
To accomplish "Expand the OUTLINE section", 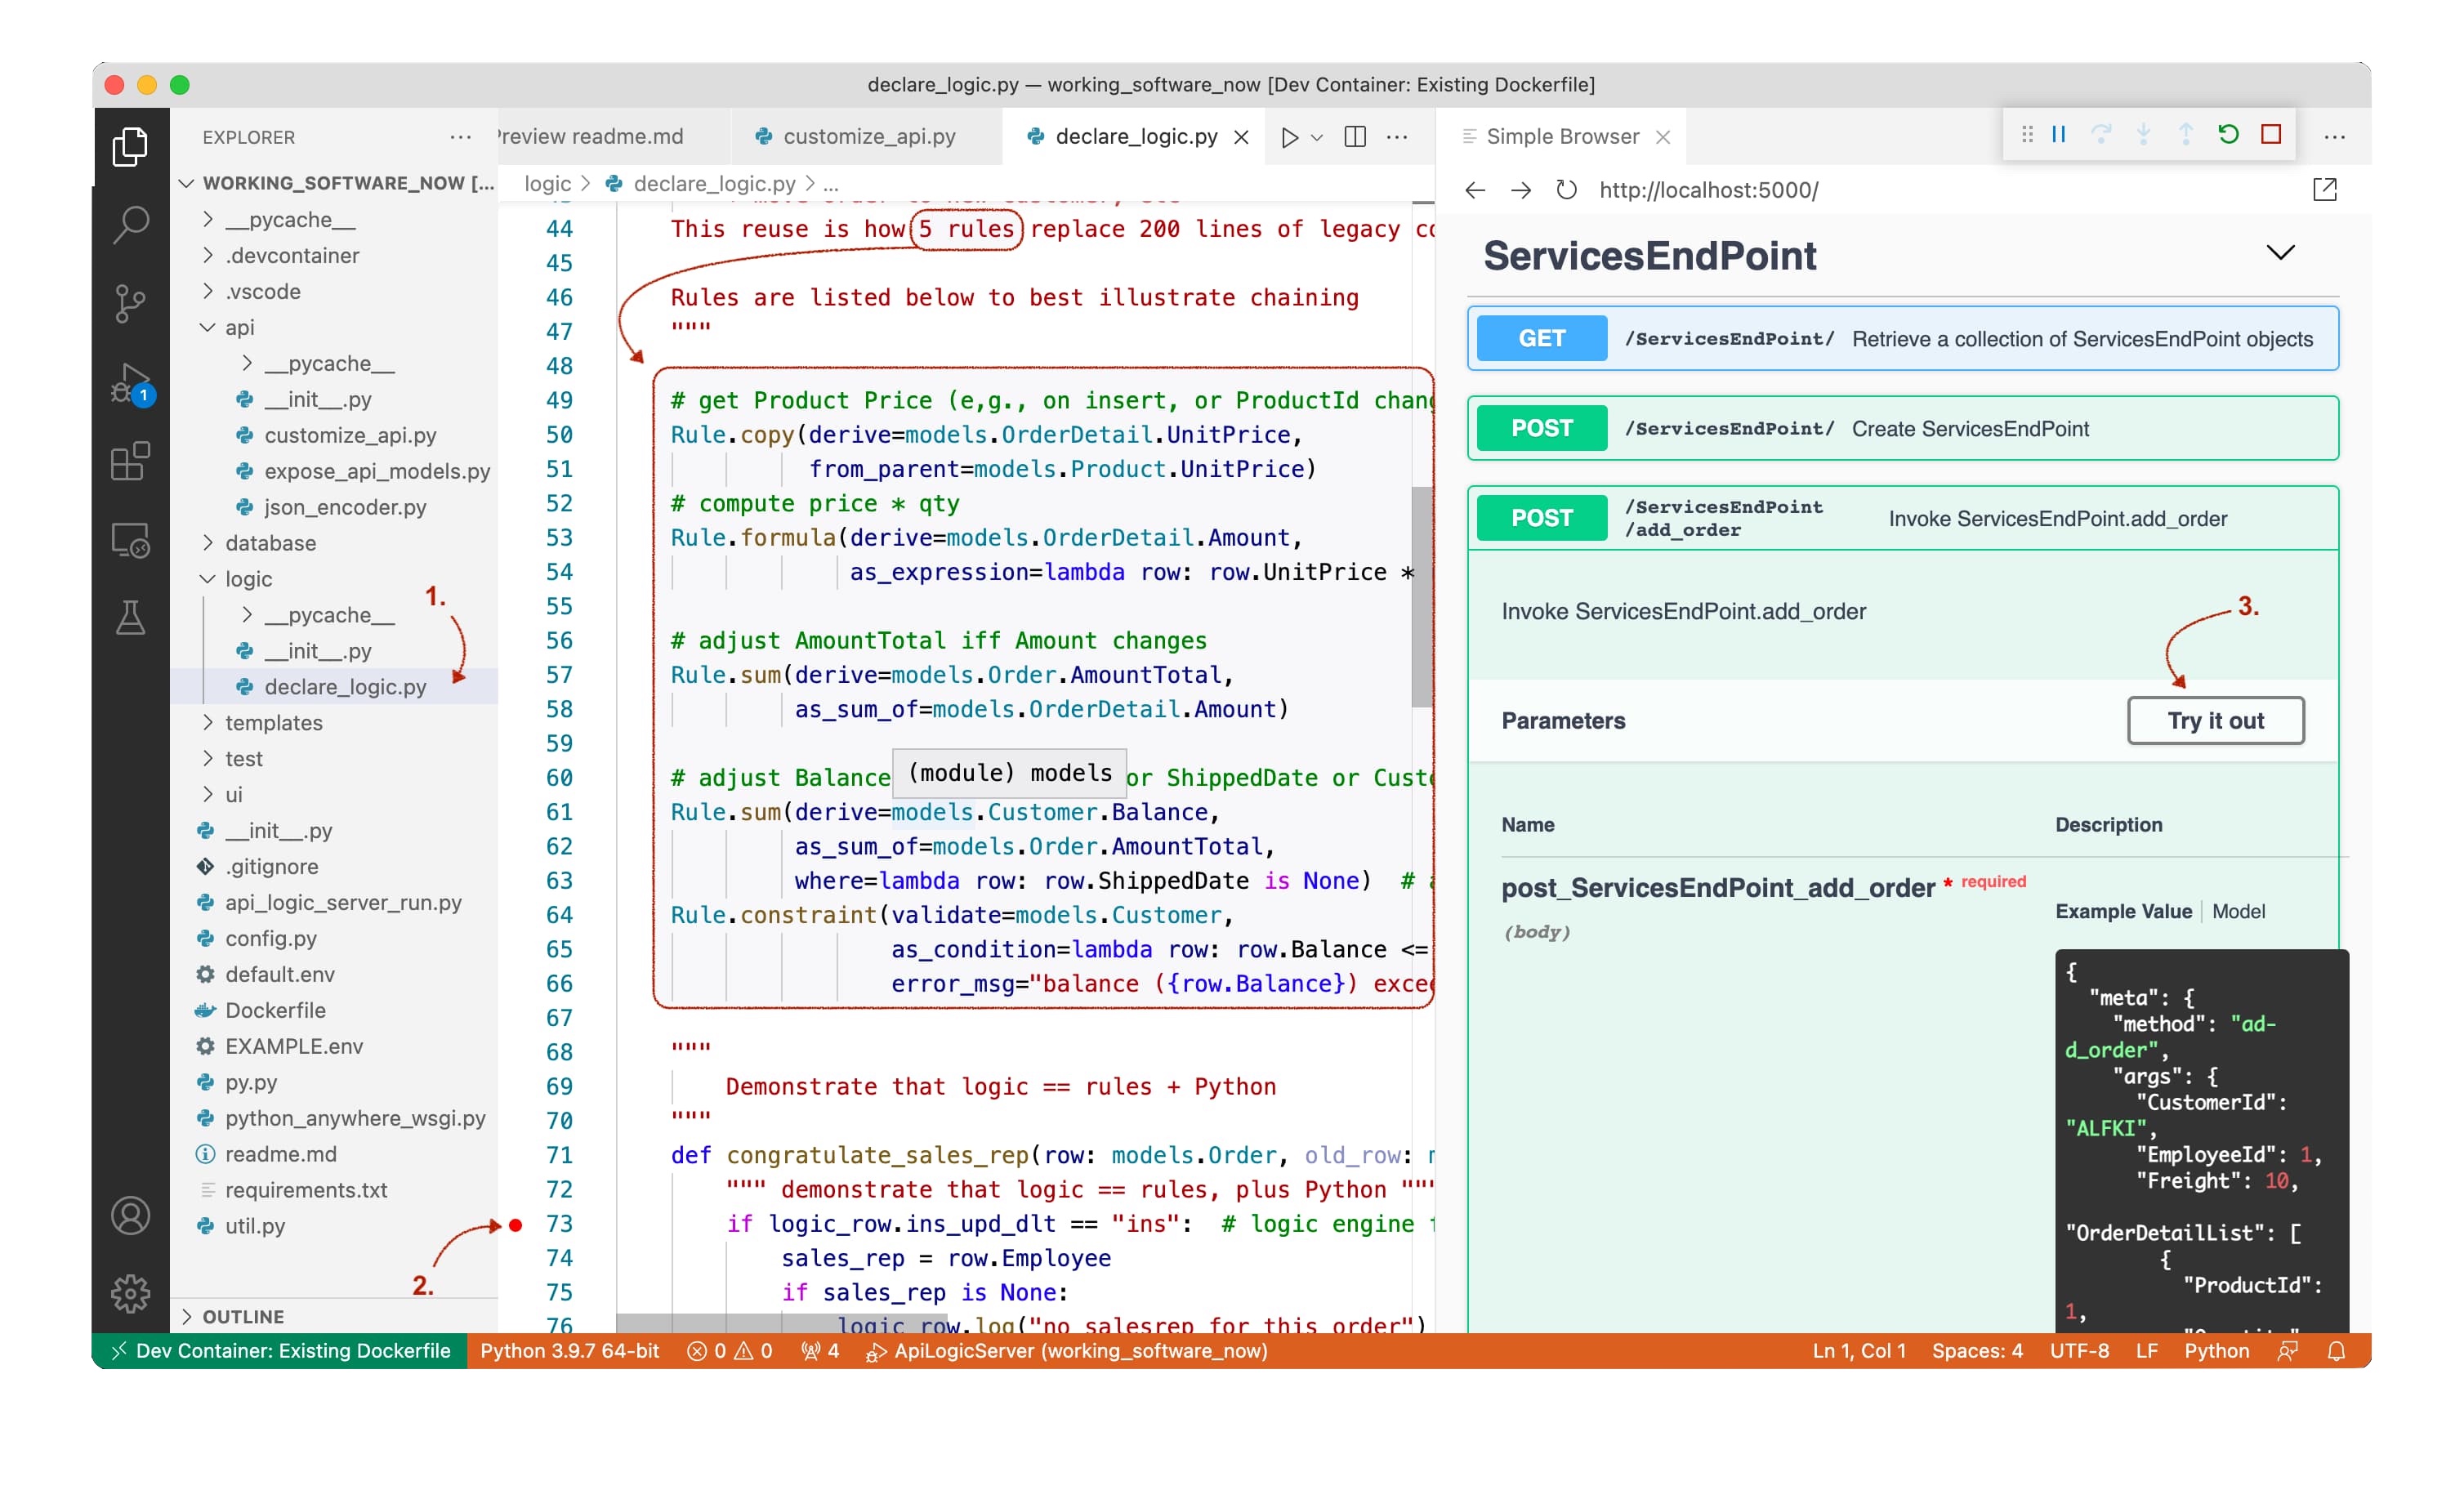I will click(243, 1316).
